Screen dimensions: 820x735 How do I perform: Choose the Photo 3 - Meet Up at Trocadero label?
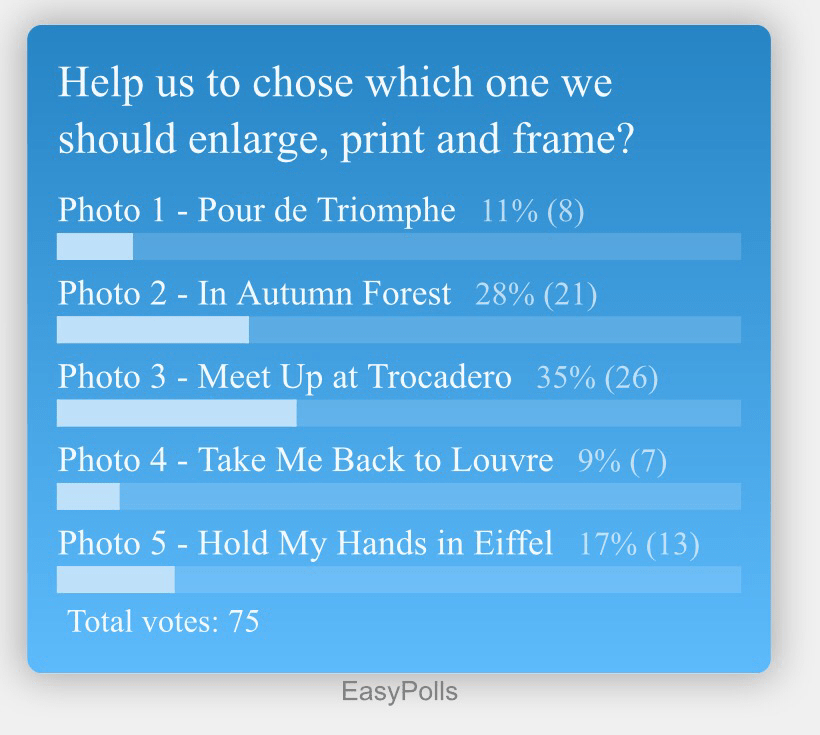(x=284, y=377)
